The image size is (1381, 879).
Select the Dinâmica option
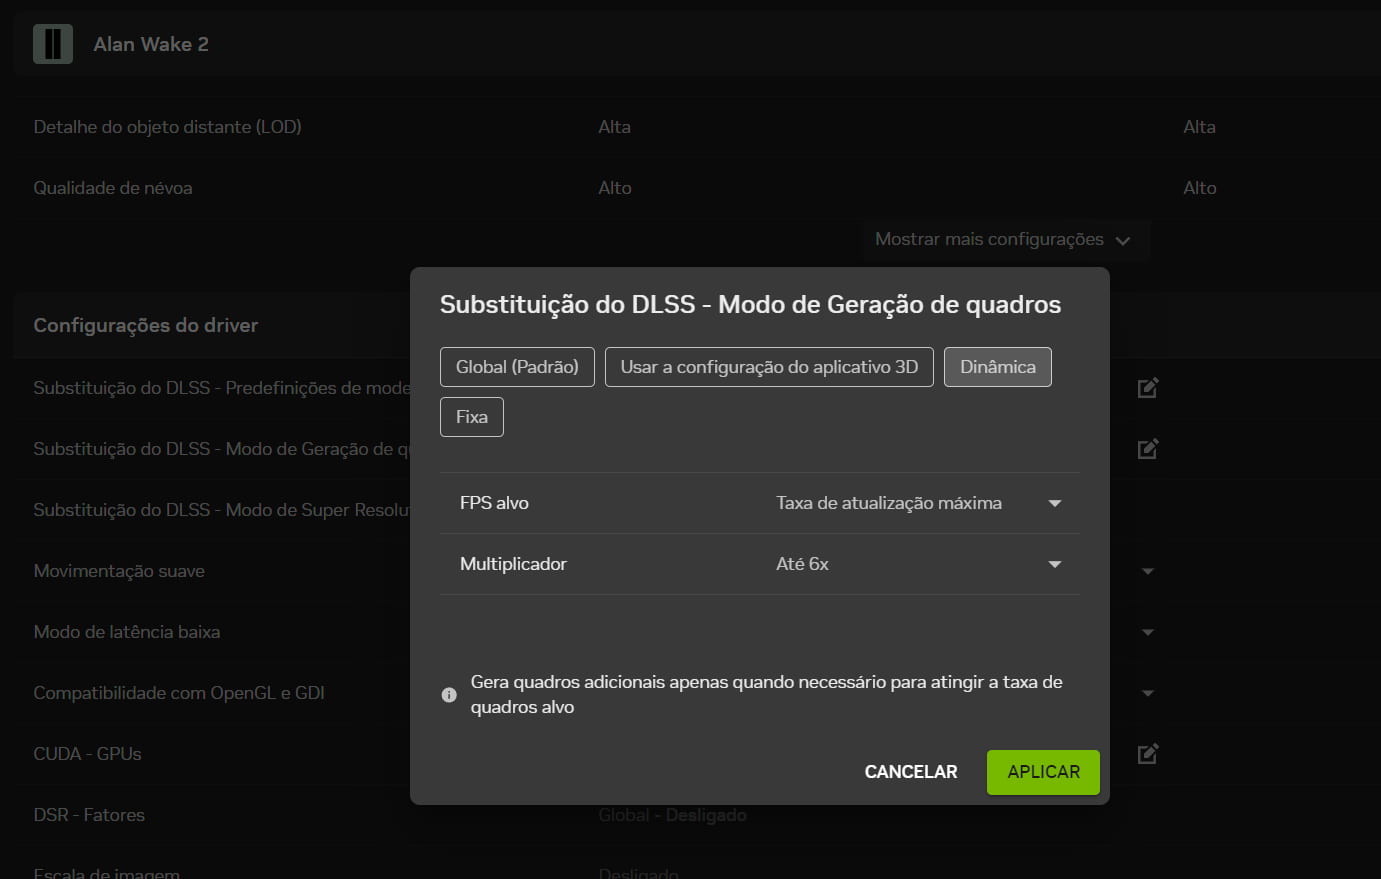(x=997, y=366)
